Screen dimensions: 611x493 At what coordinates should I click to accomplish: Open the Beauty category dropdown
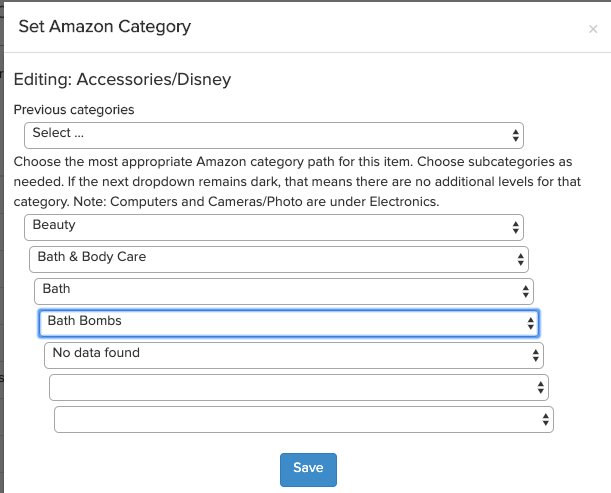pos(273,227)
